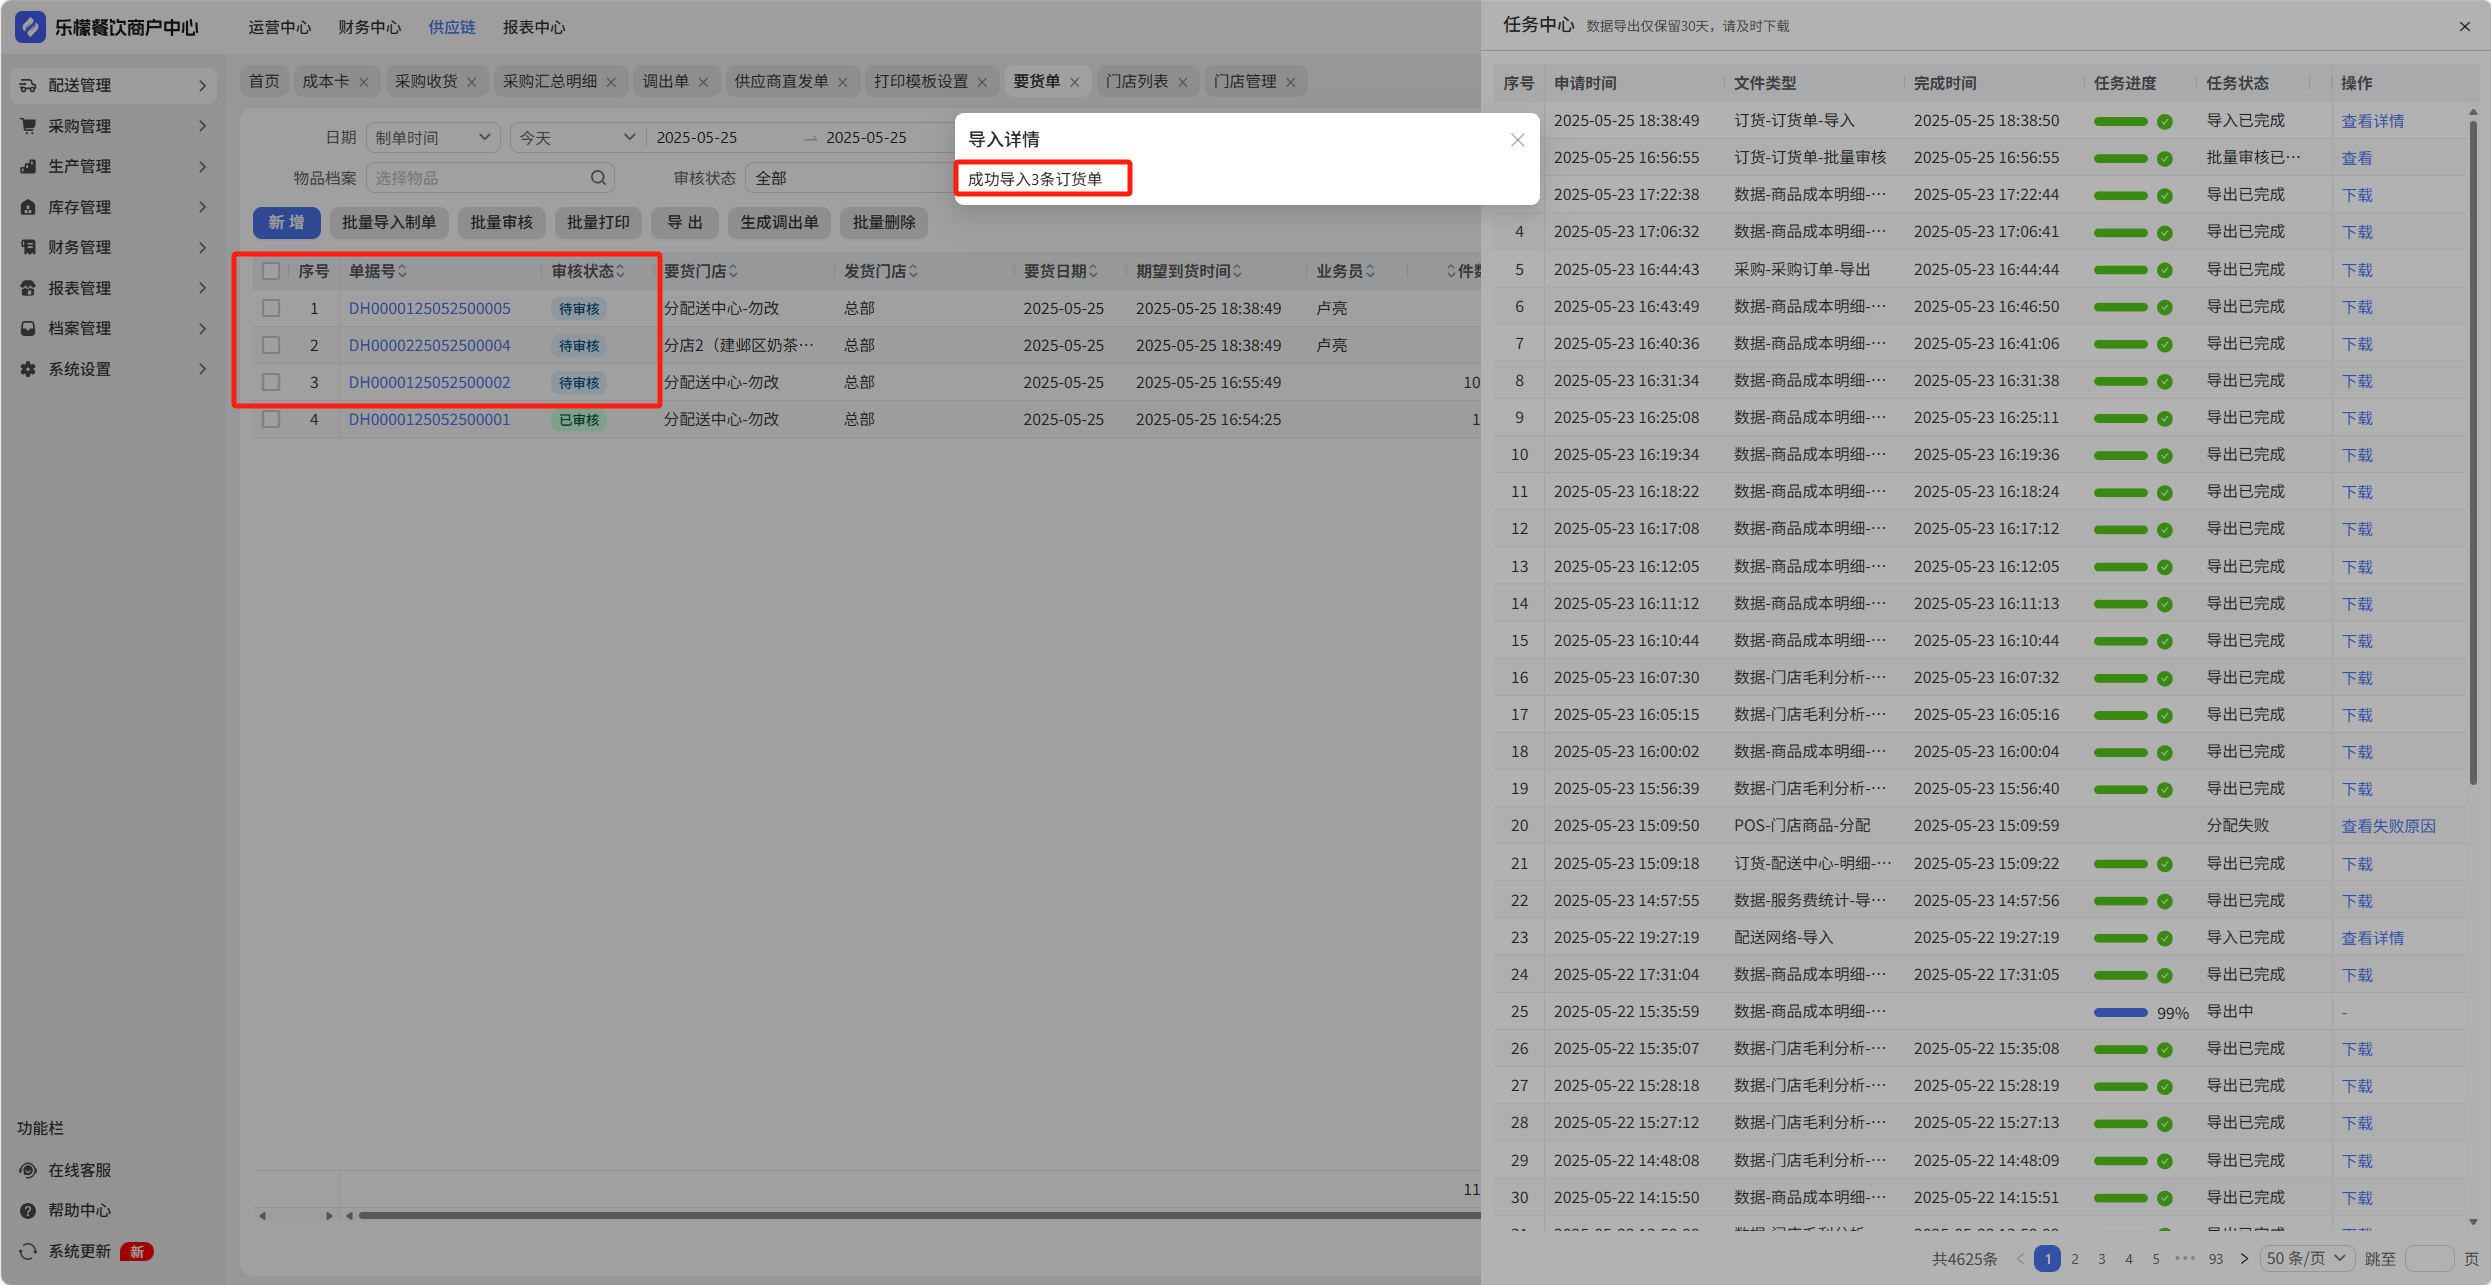Click the search icon in 物品档案 field
2491x1285 pixels.
coord(598,178)
